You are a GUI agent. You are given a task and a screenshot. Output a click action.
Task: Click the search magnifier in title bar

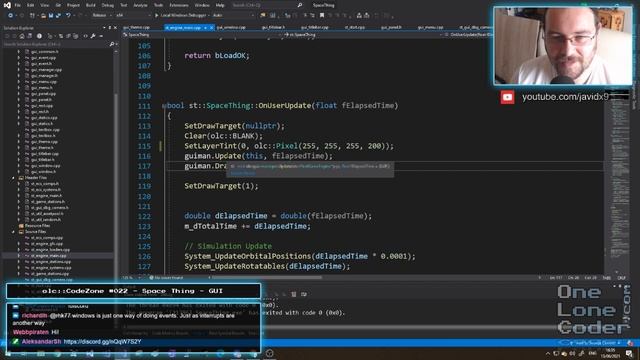[300, 5]
